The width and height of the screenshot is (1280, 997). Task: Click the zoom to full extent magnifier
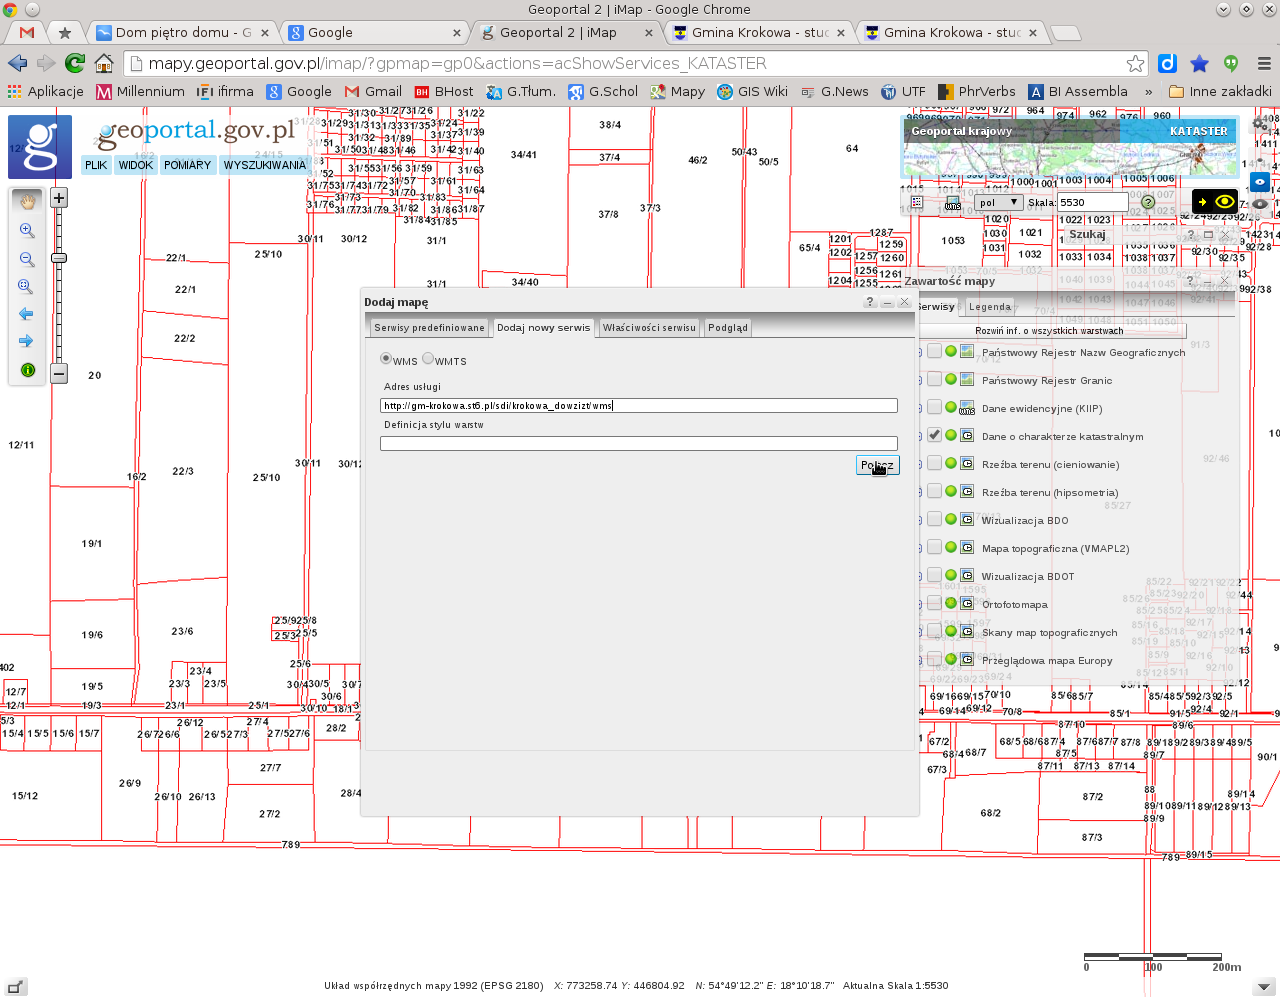[x=27, y=287]
